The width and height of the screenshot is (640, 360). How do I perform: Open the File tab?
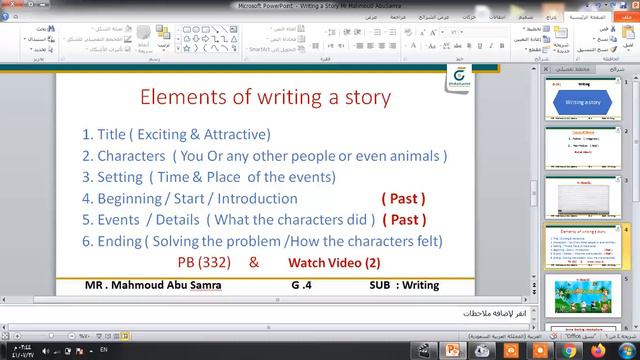pyautogui.click(x=626, y=17)
